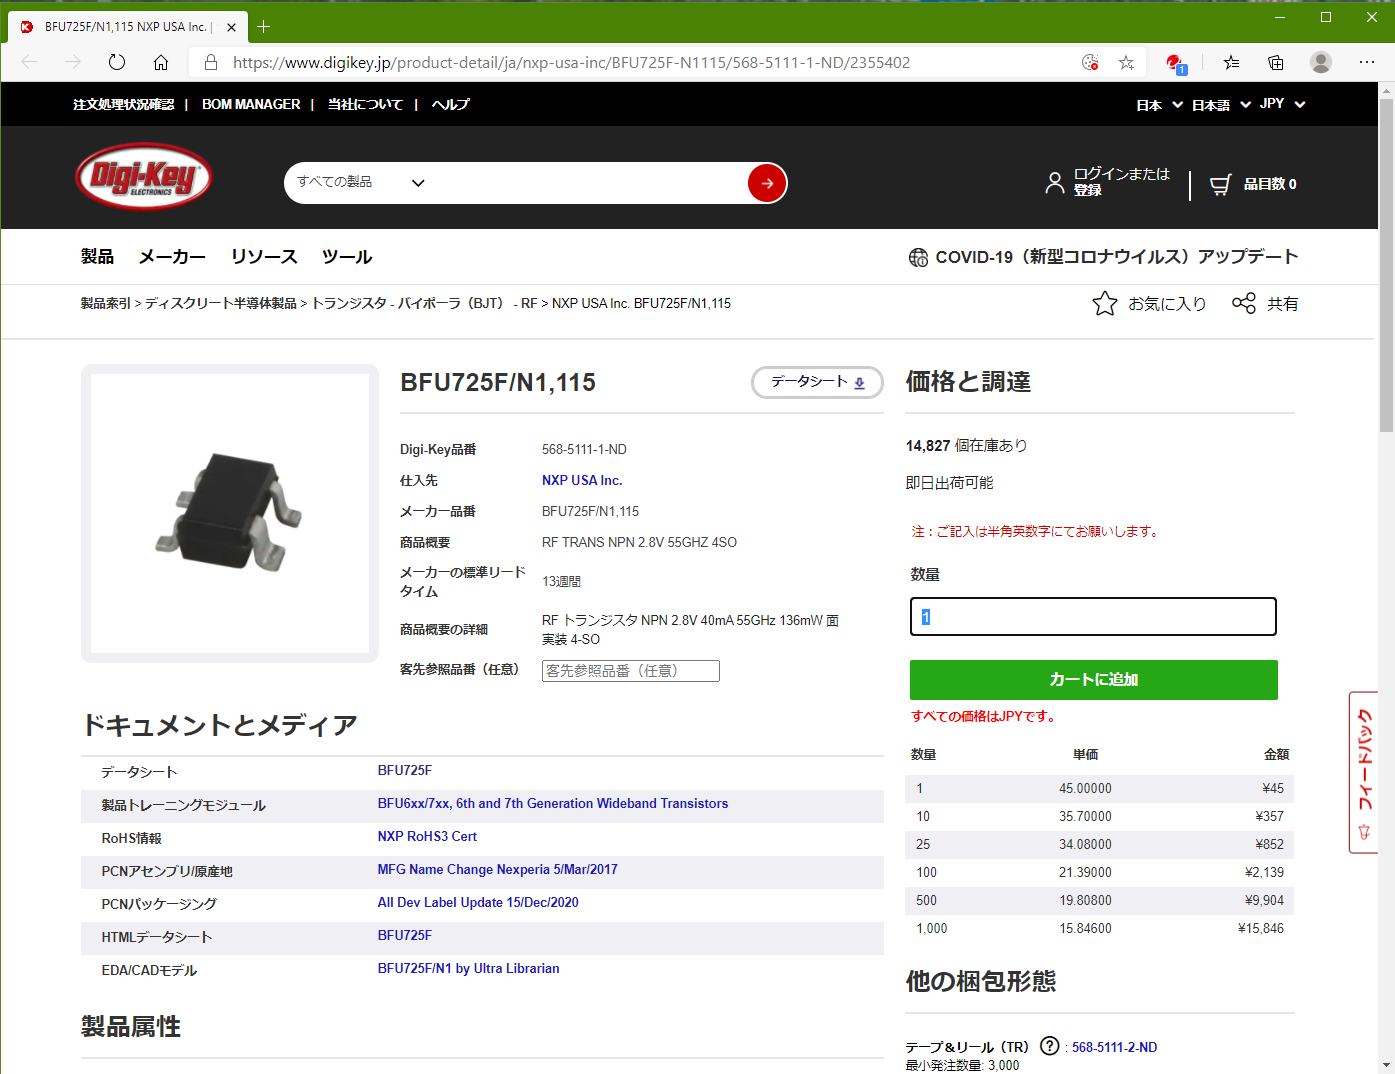Click the site lock icon in address bar
The width and height of the screenshot is (1395, 1074).
click(211, 62)
